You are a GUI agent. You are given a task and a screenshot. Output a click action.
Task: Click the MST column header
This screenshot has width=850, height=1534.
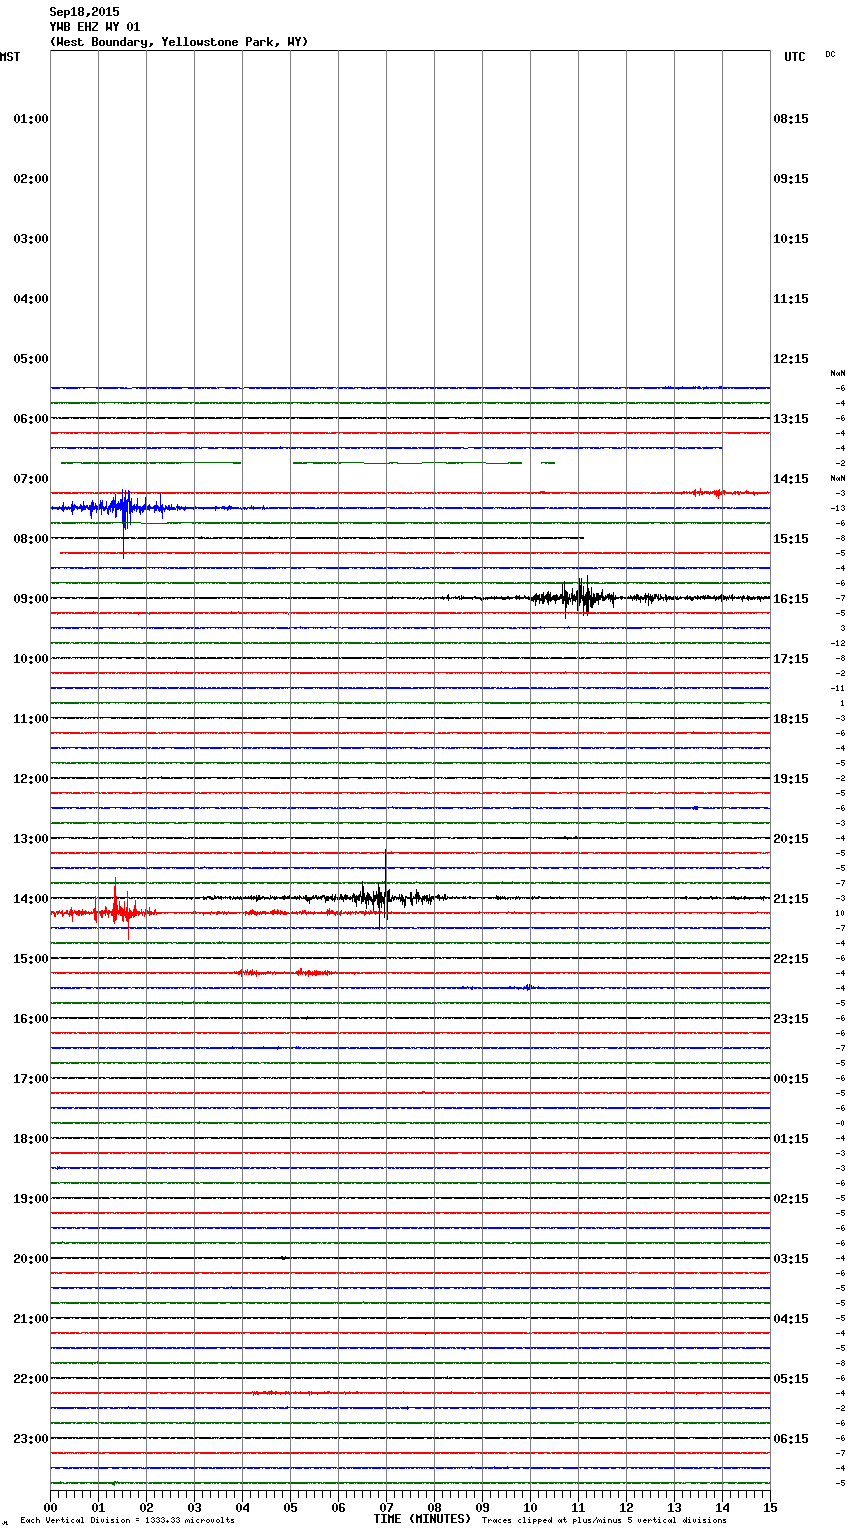(10, 57)
